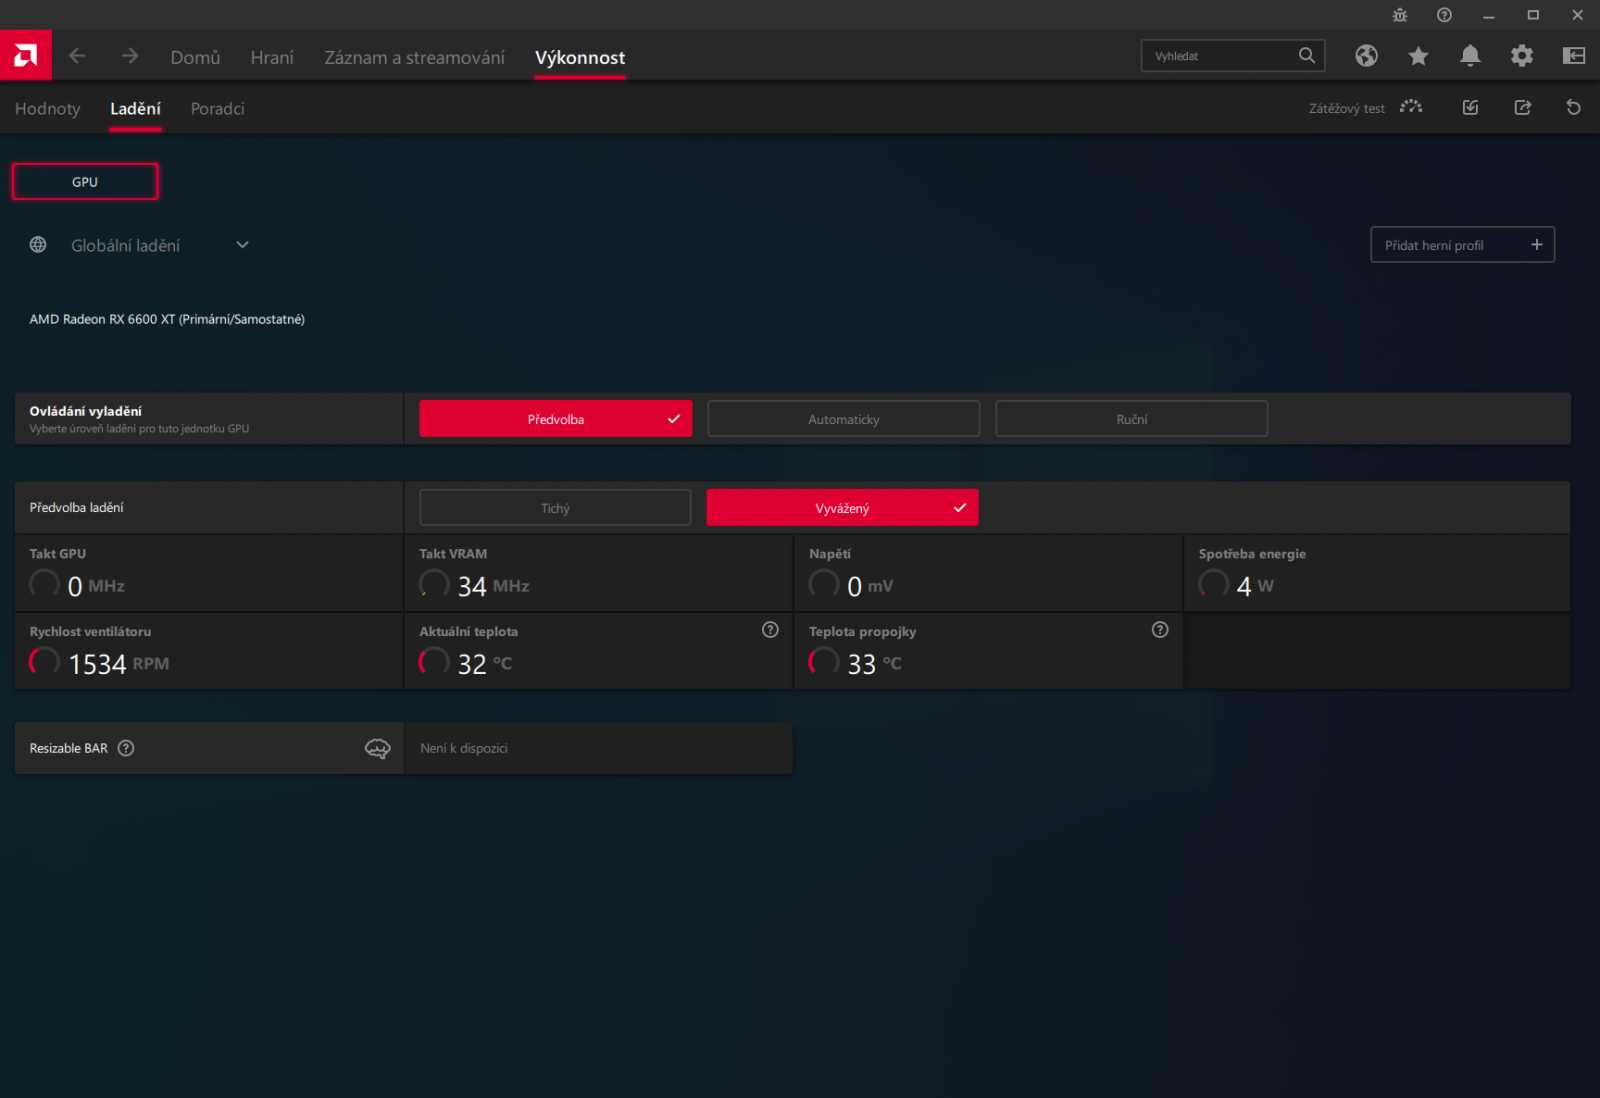The width and height of the screenshot is (1600, 1098).
Task: Open settings gear icon
Action: coord(1522,56)
